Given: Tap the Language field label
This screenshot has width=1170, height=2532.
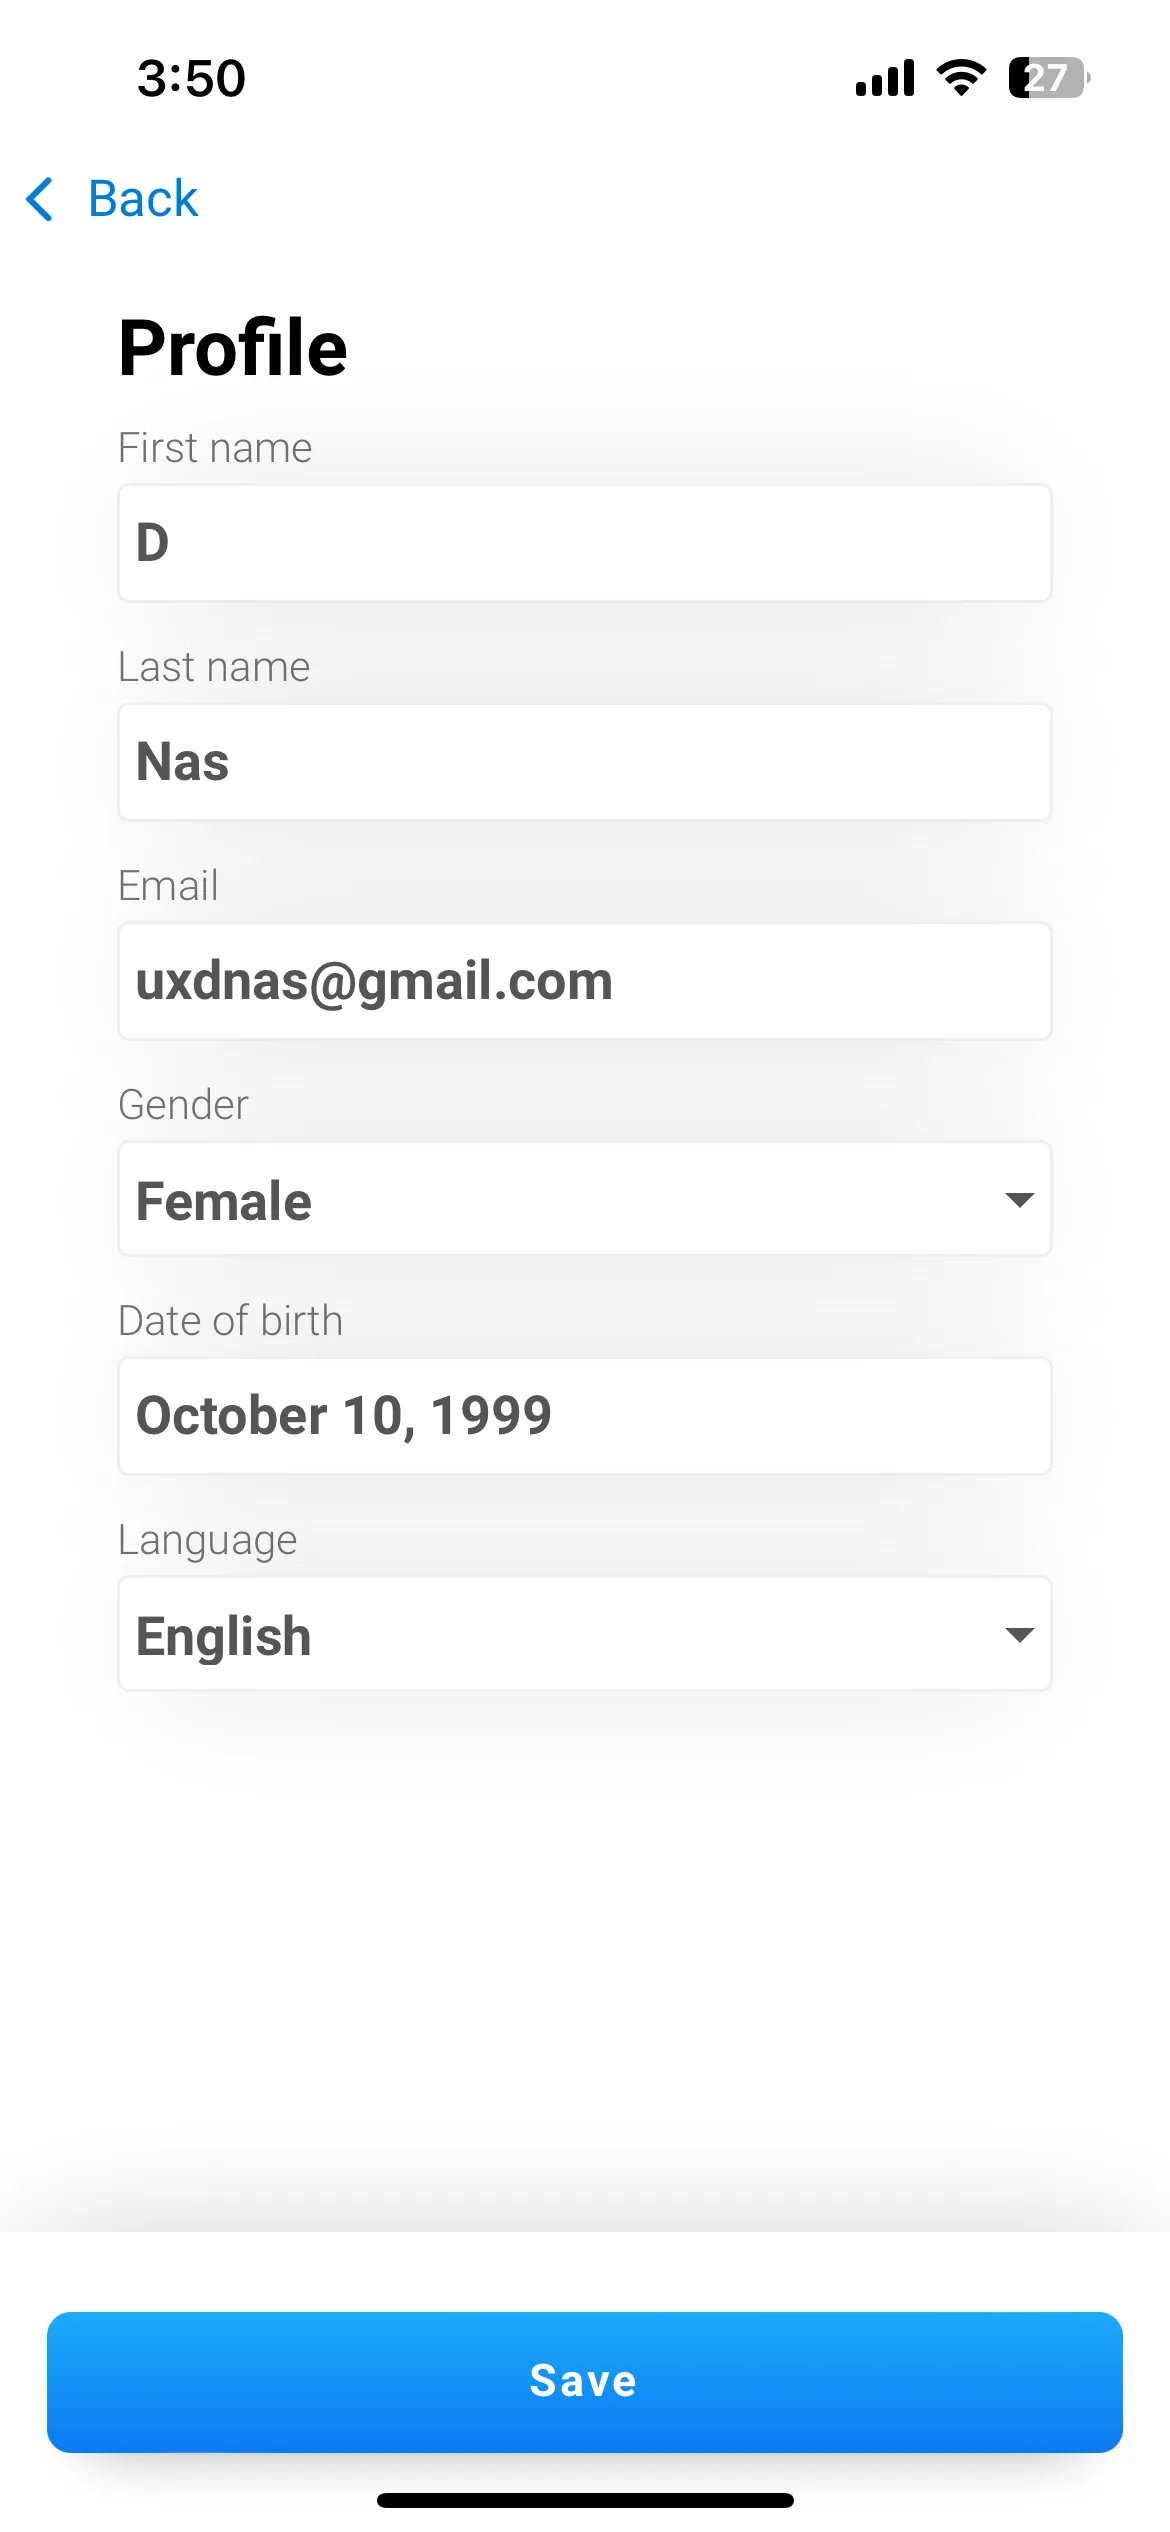Looking at the screenshot, I should click(208, 1541).
